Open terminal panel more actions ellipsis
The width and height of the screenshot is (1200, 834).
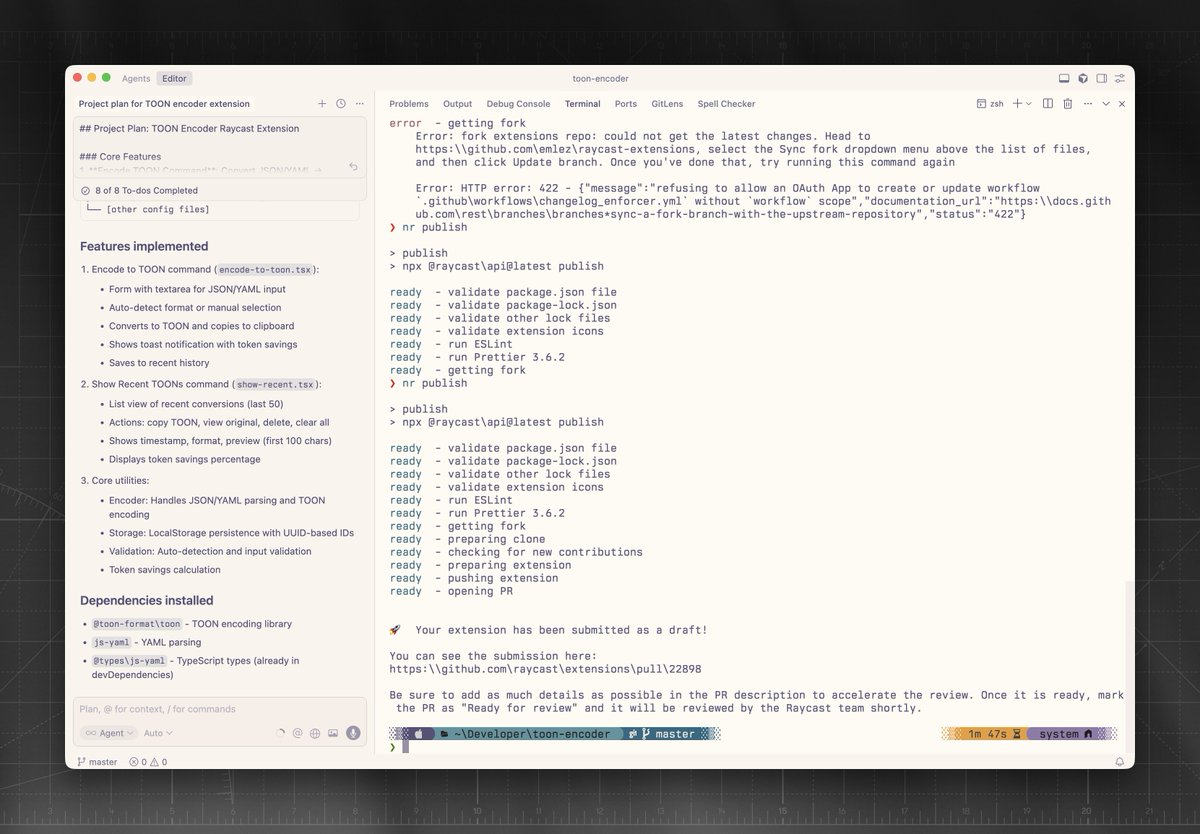click(1086, 104)
